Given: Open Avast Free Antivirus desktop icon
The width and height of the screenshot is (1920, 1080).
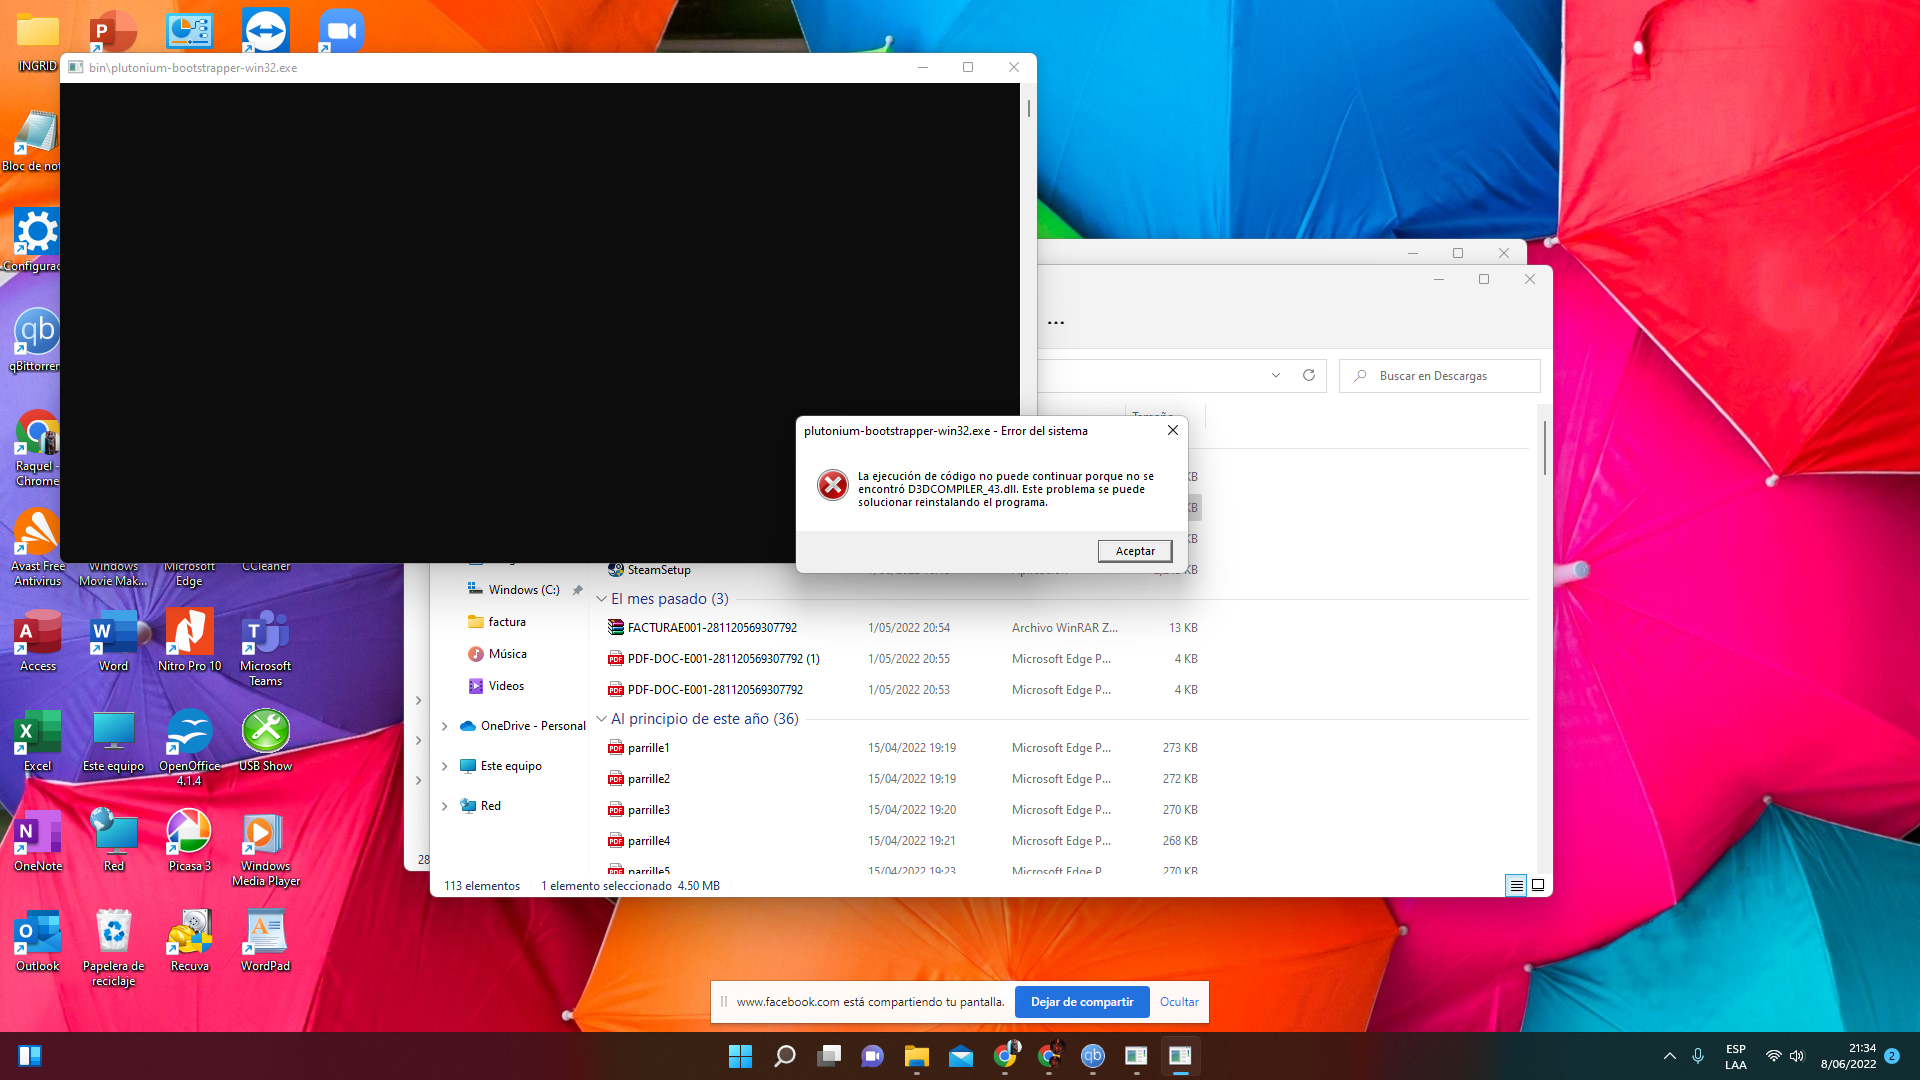Looking at the screenshot, I should coord(36,549).
